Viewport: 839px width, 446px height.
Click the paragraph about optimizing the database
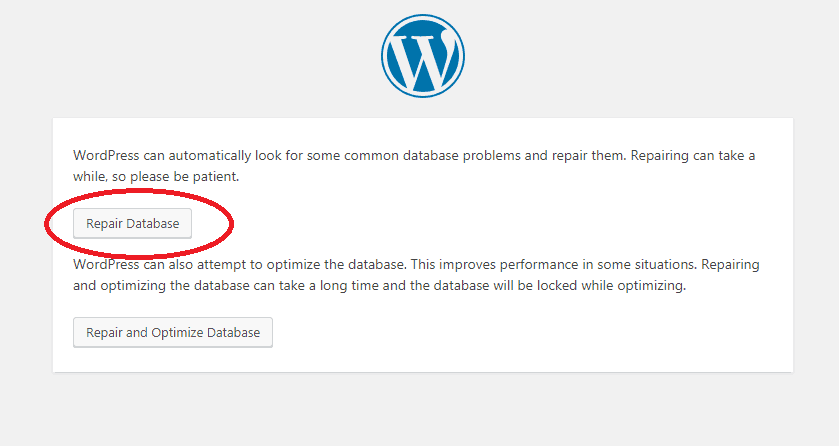[416, 275]
